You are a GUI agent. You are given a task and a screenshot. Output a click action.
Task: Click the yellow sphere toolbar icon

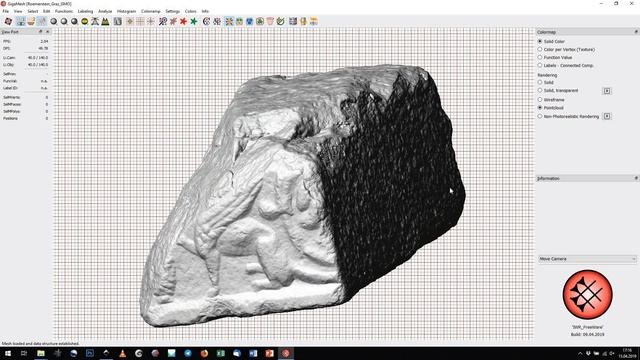pyautogui.click(x=84, y=21)
